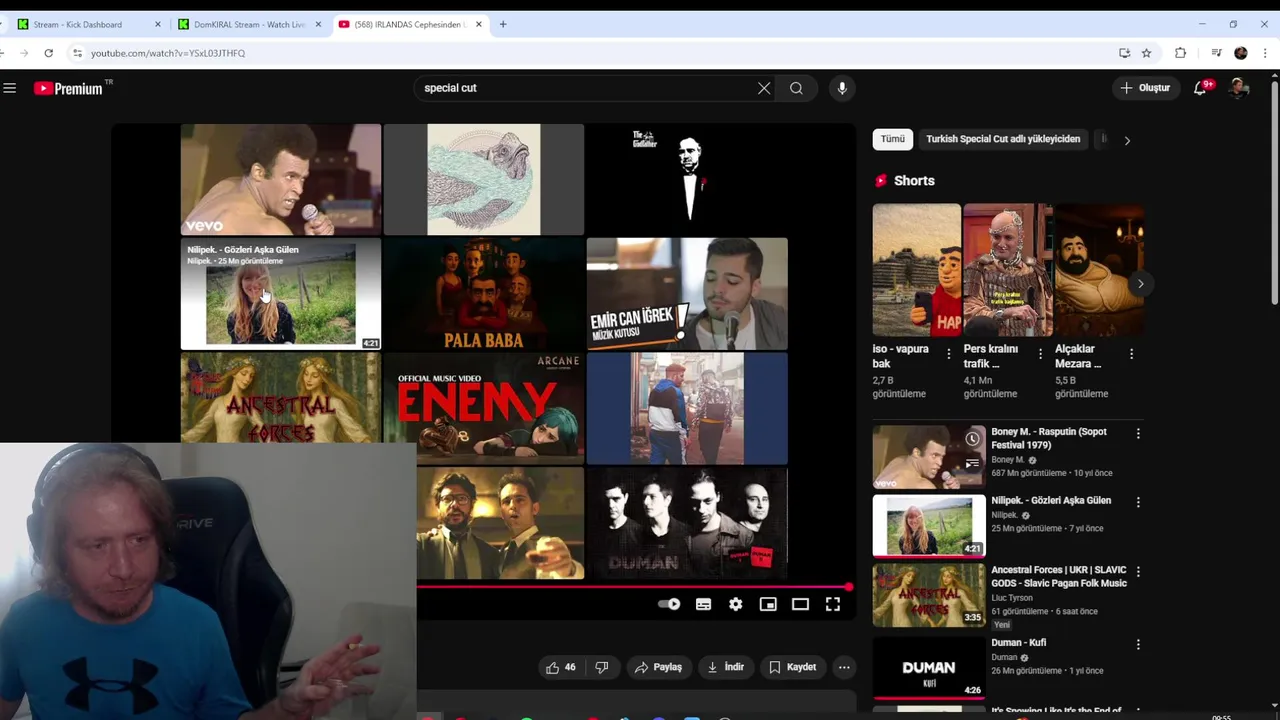
Task: Open options for Pers kralını trafik short
Action: click(x=1040, y=354)
